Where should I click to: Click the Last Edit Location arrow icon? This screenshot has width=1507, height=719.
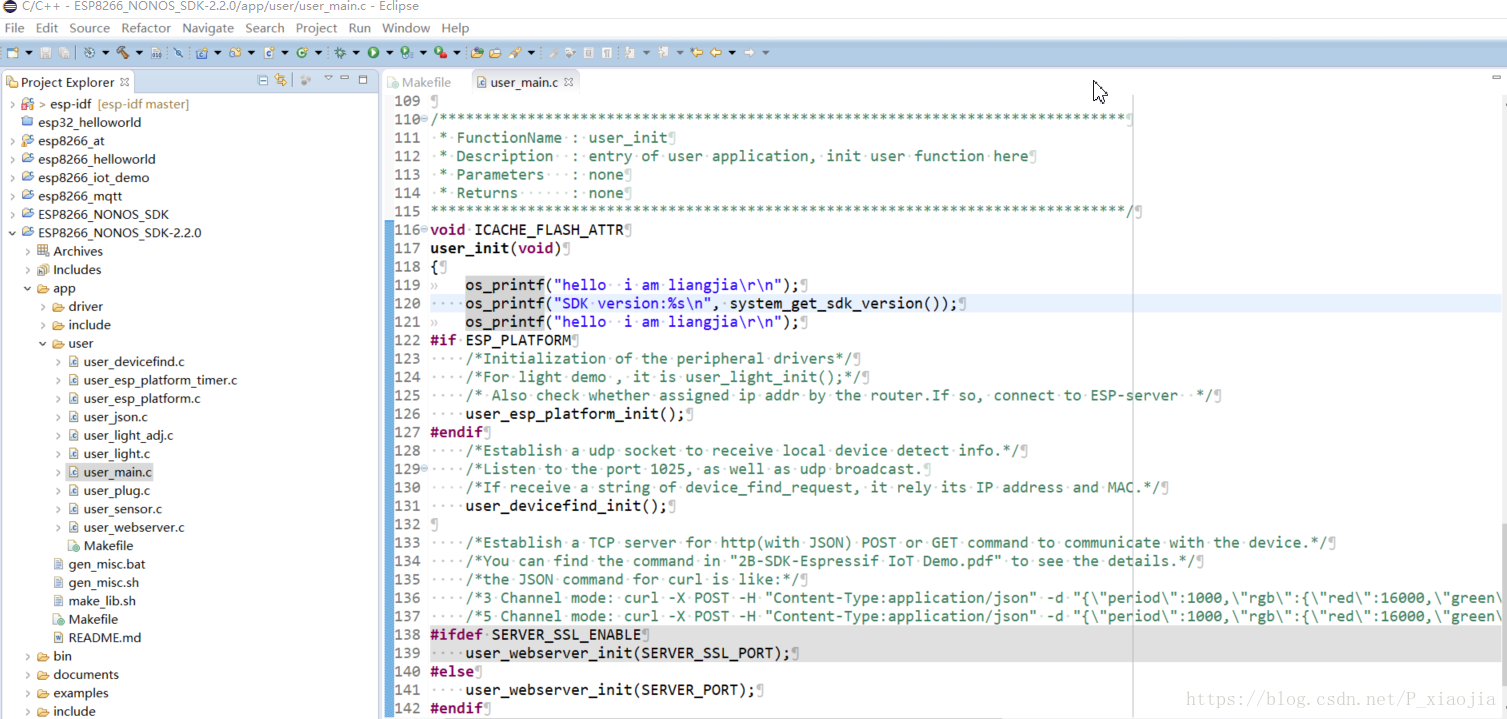(696, 52)
